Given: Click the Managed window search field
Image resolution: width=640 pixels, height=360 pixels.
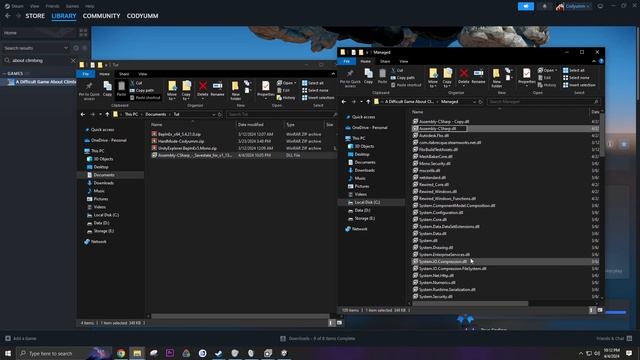Looking at the screenshot, I should [544, 102].
